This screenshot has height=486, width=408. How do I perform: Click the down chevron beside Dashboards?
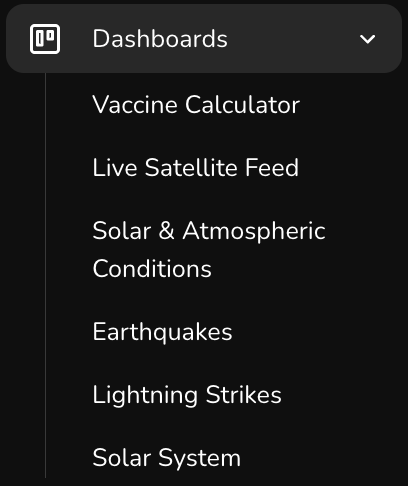367,39
